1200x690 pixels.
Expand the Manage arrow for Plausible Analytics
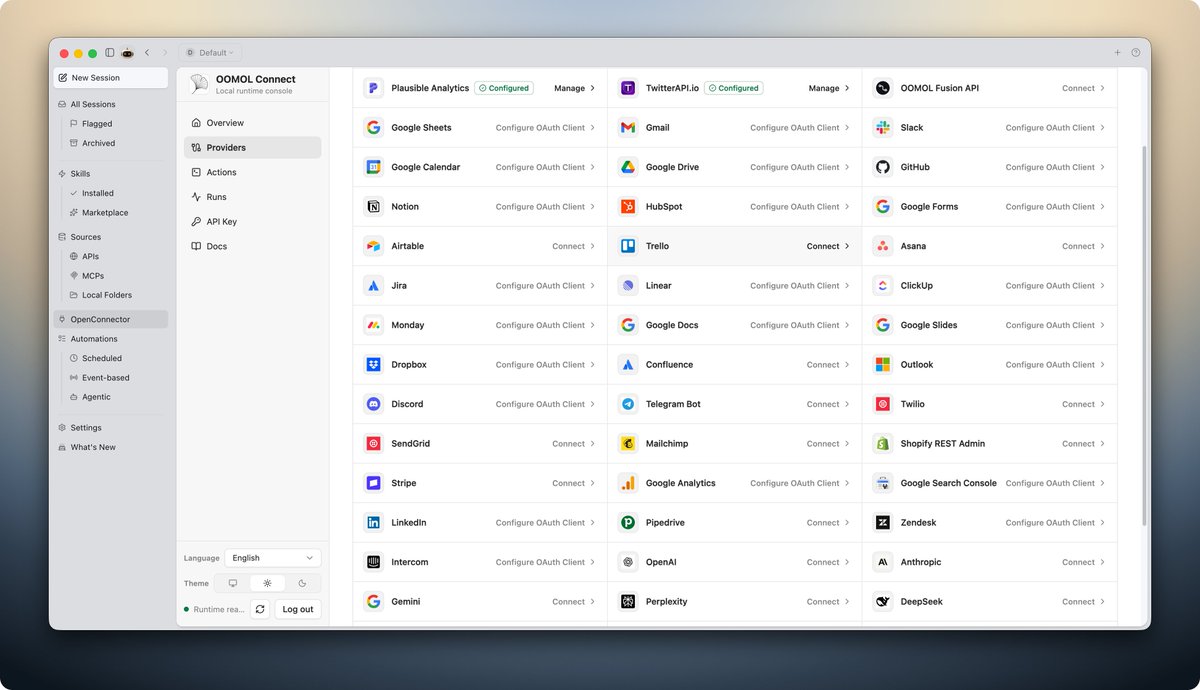(x=592, y=88)
